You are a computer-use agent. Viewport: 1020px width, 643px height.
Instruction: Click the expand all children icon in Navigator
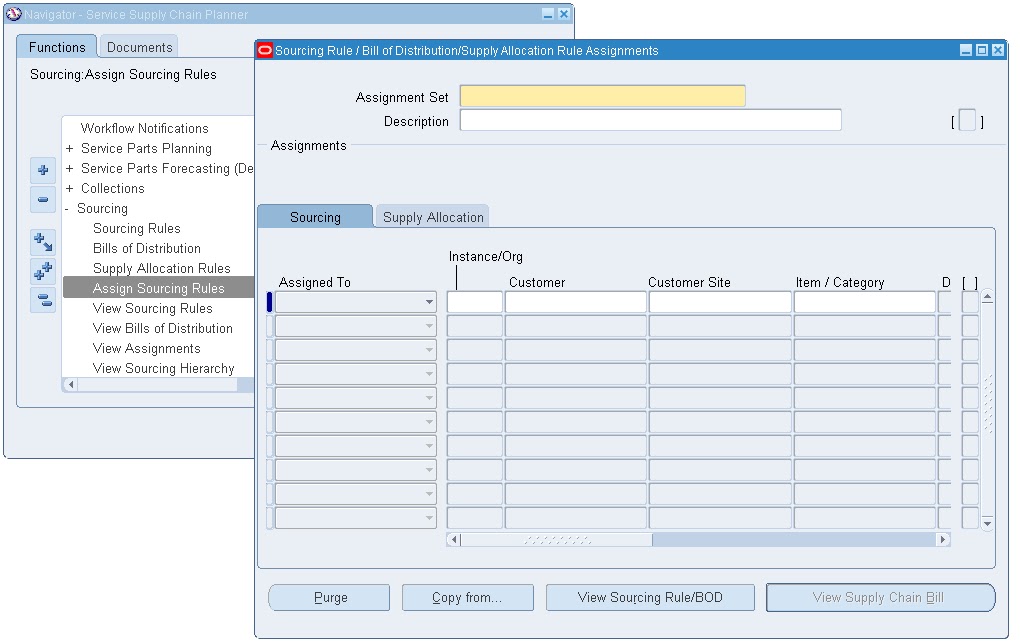[43, 242]
